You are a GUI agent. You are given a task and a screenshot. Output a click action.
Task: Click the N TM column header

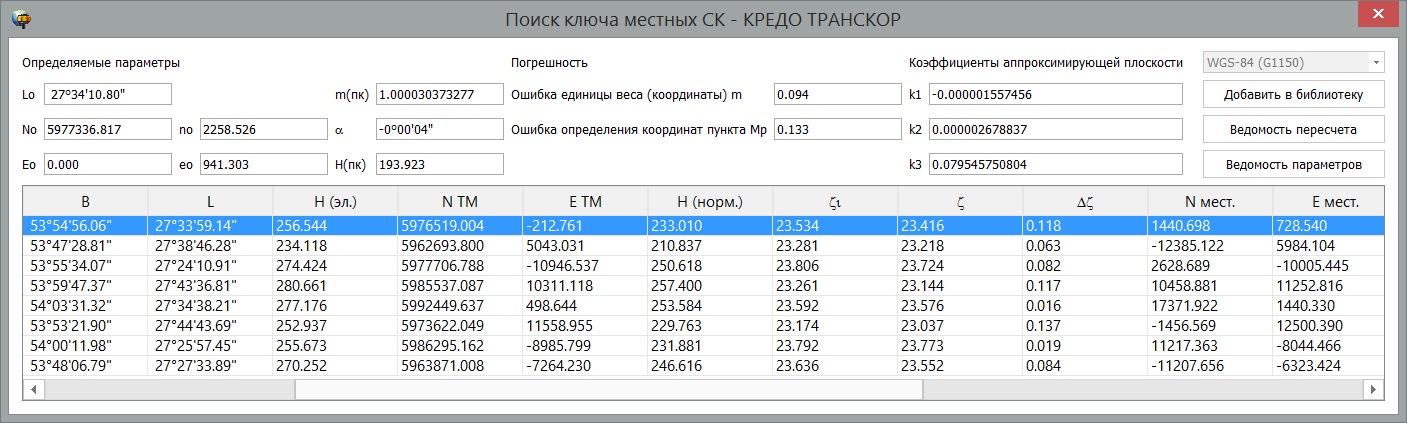pyautogui.click(x=460, y=201)
